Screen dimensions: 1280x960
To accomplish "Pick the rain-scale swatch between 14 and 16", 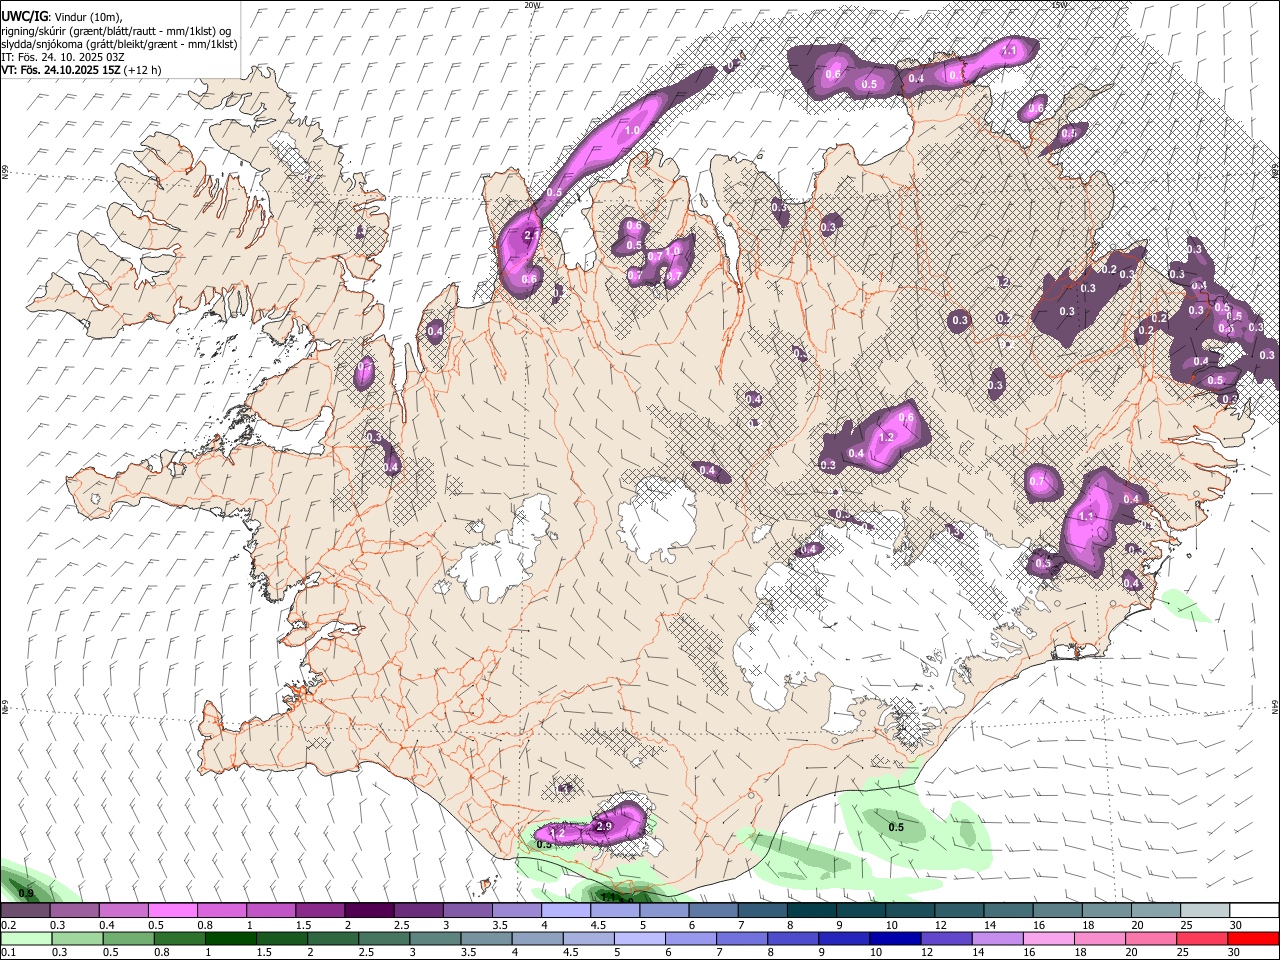I will click(999, 938).
